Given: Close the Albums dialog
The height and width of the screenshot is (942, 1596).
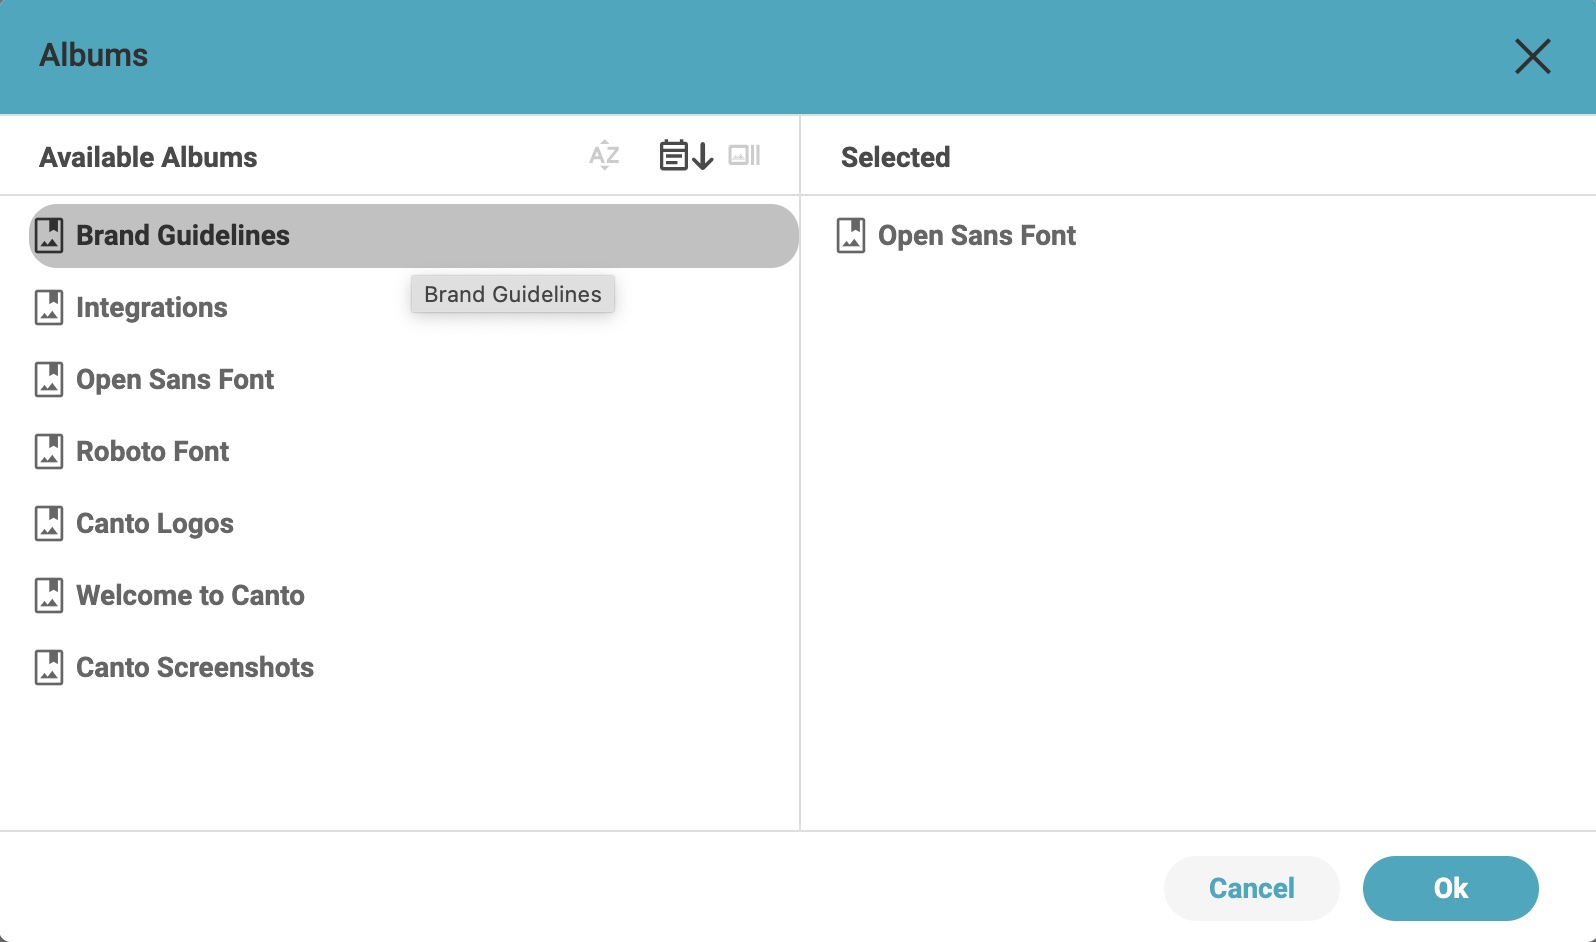Looking at the screenshot, I should [1532, 57].
